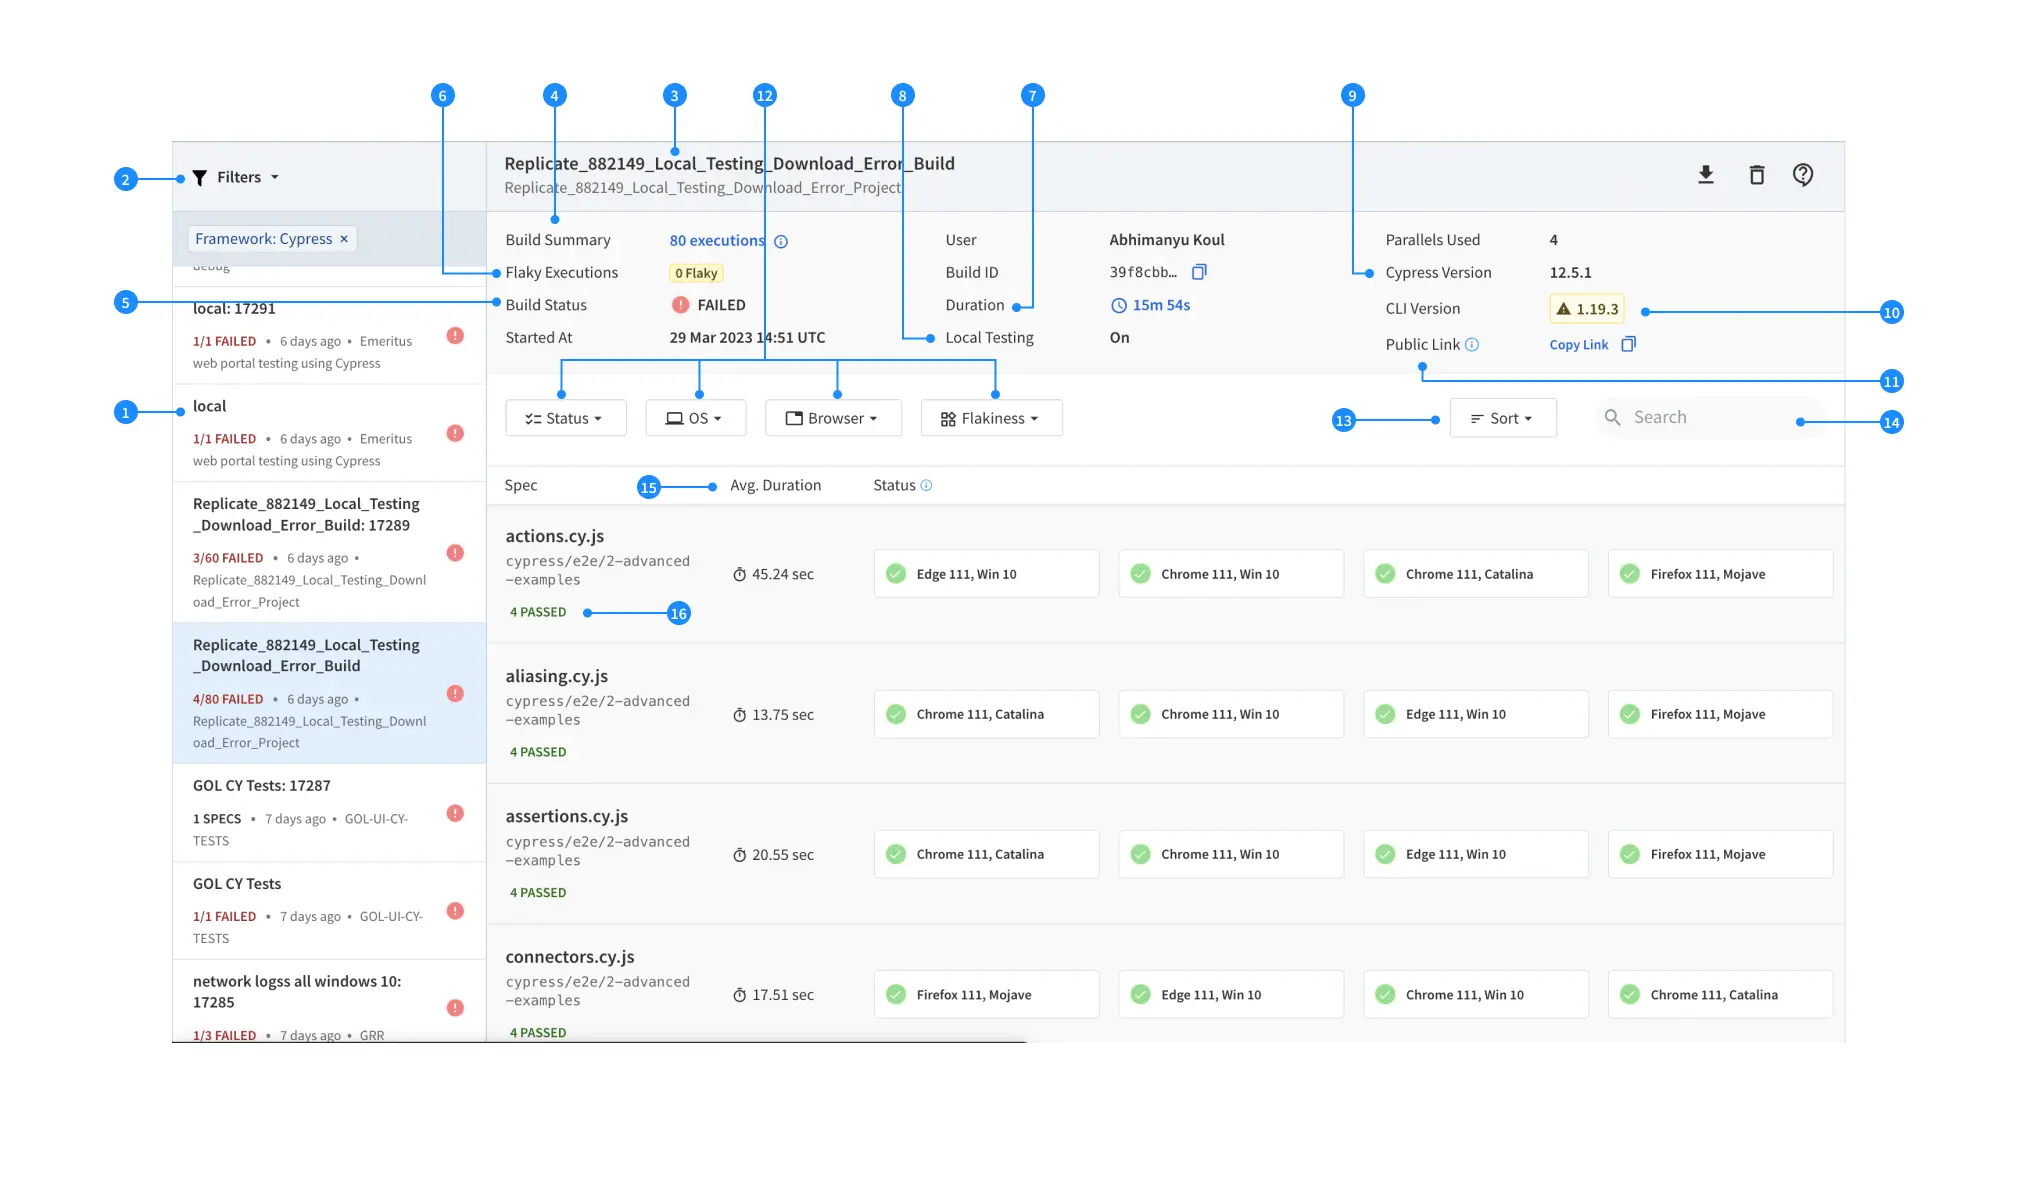Click the trash delete build icon
This screenshot has width=2017, height=1184.
click(1756, 175)
